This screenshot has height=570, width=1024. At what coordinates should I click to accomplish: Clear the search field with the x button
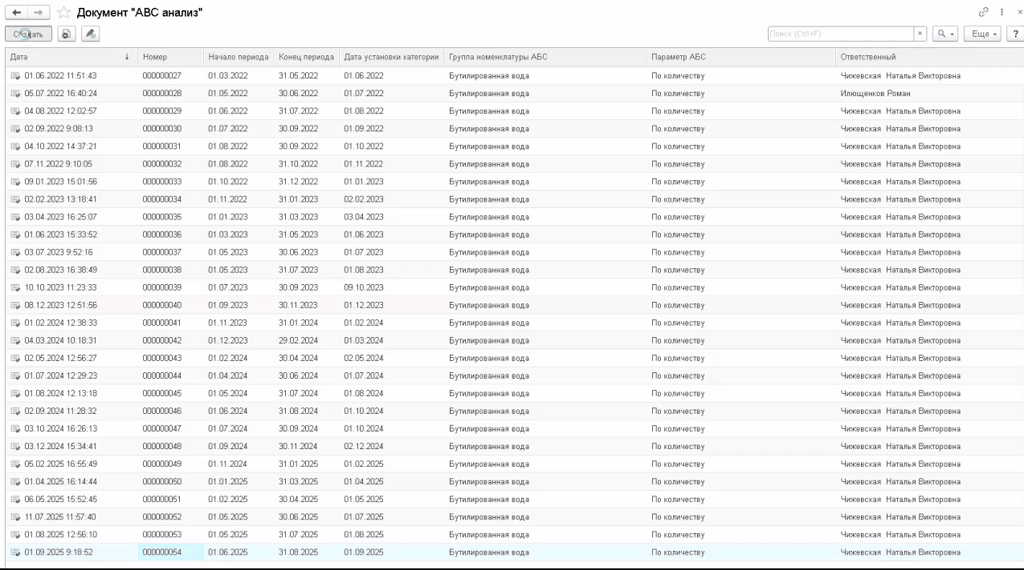[x=920, y=34]
